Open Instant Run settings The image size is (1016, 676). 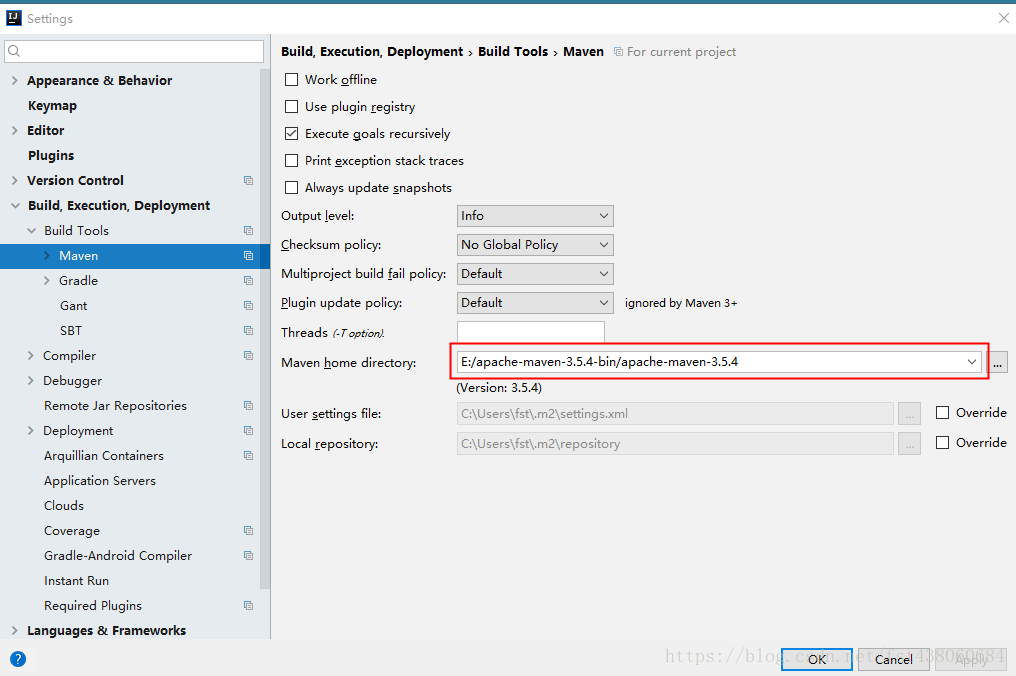[76, 581]
